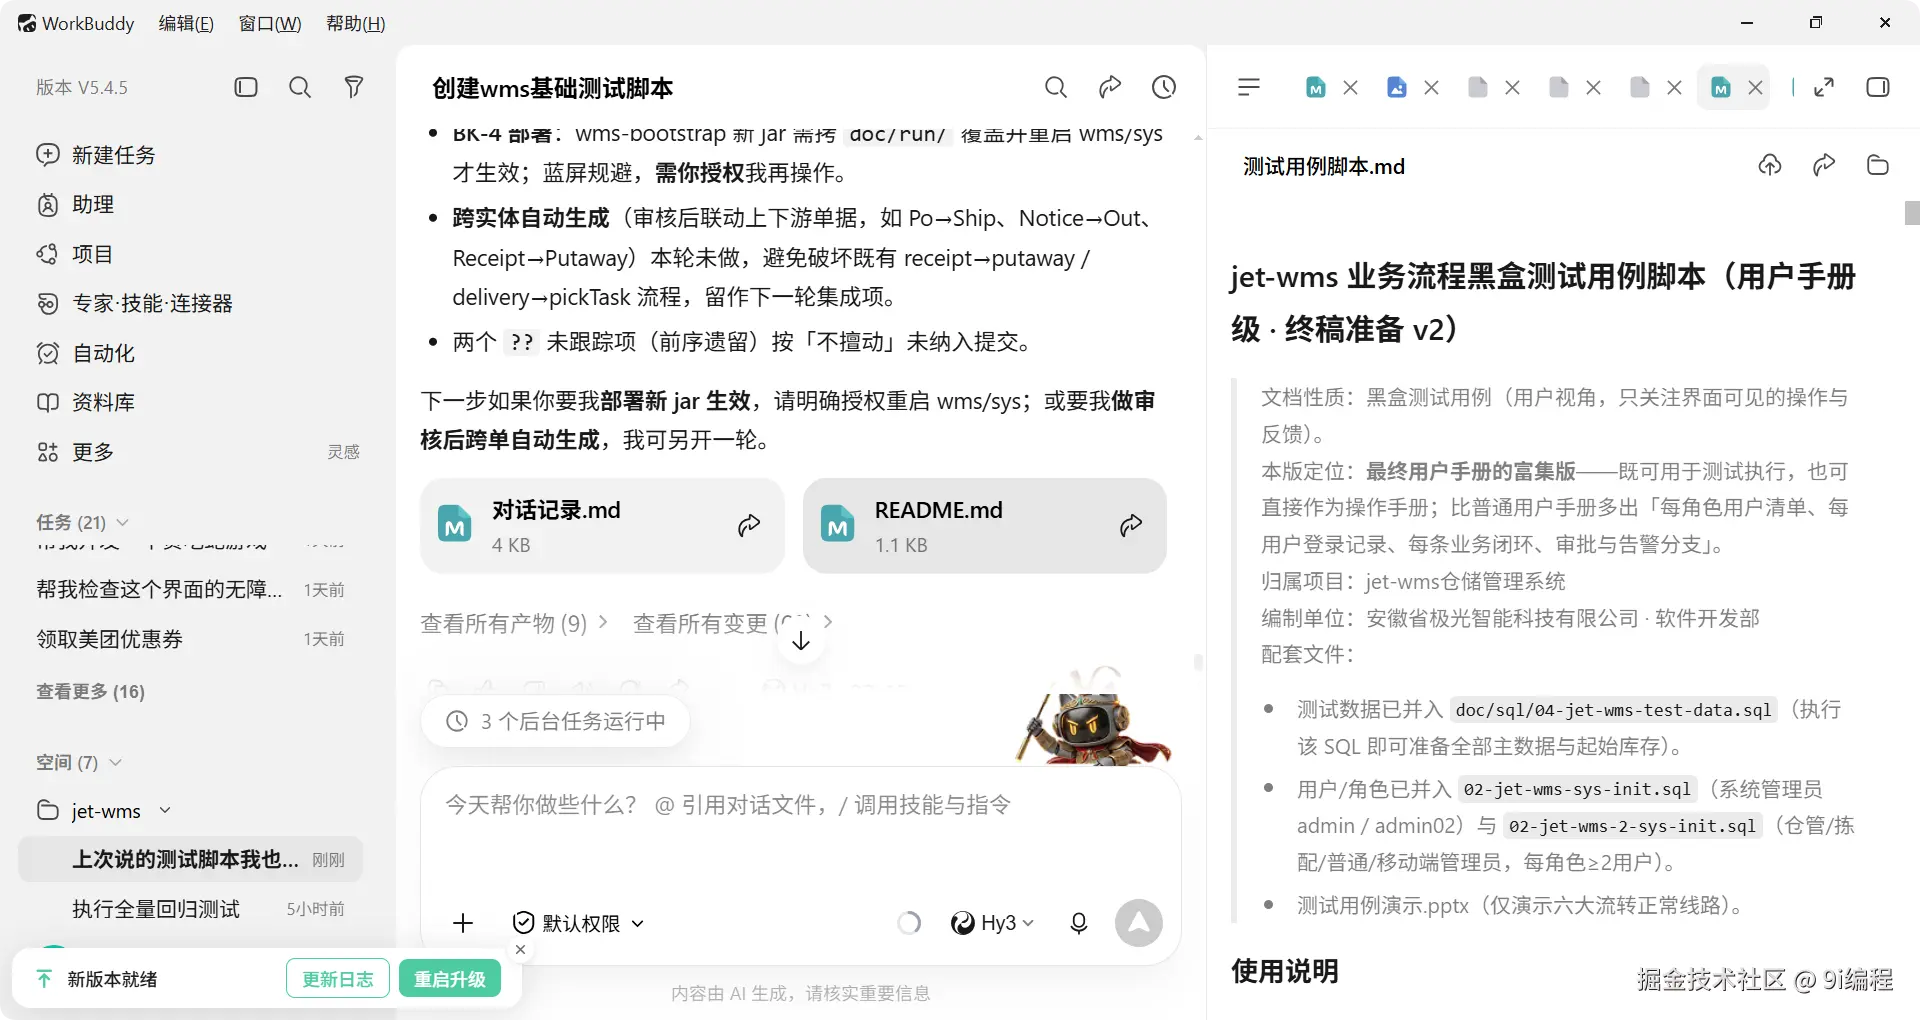
Task: Close the first markdown tab
Action: click(x=1351, y=87)
